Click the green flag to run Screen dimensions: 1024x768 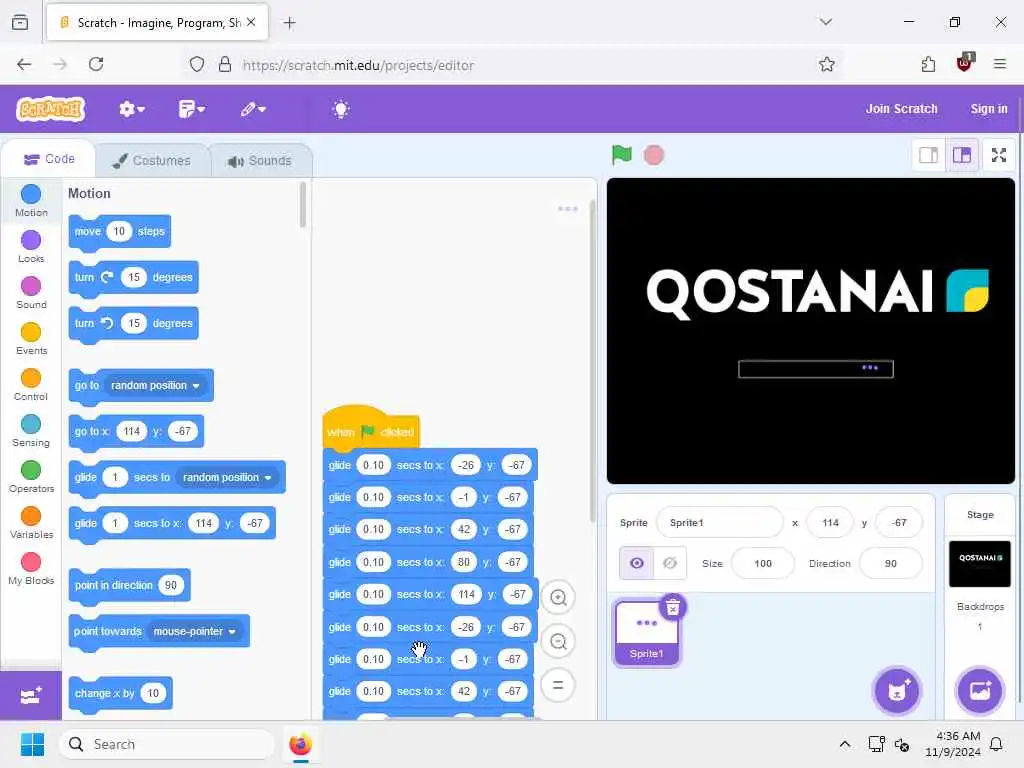622,155
